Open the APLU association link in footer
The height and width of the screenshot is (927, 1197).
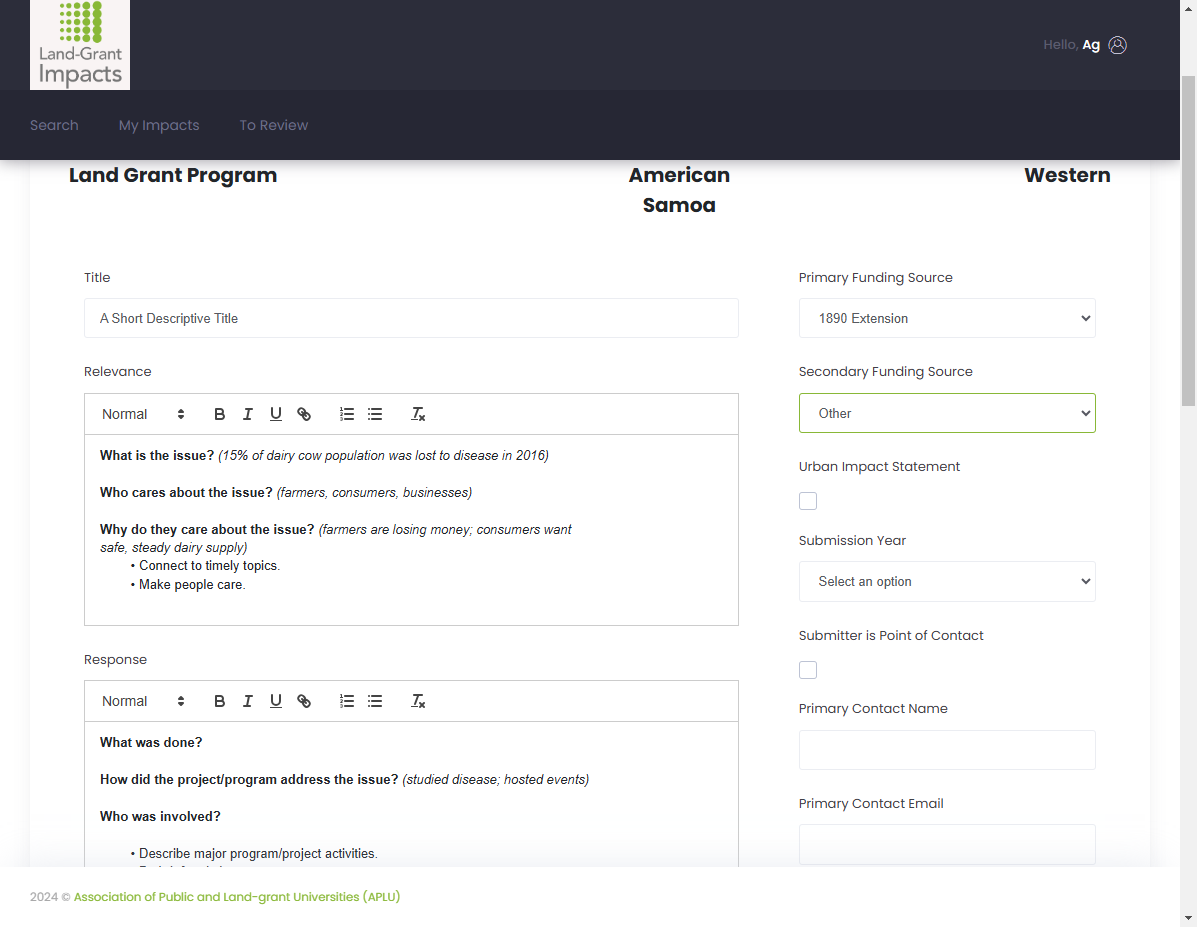(x=237, y=896)
